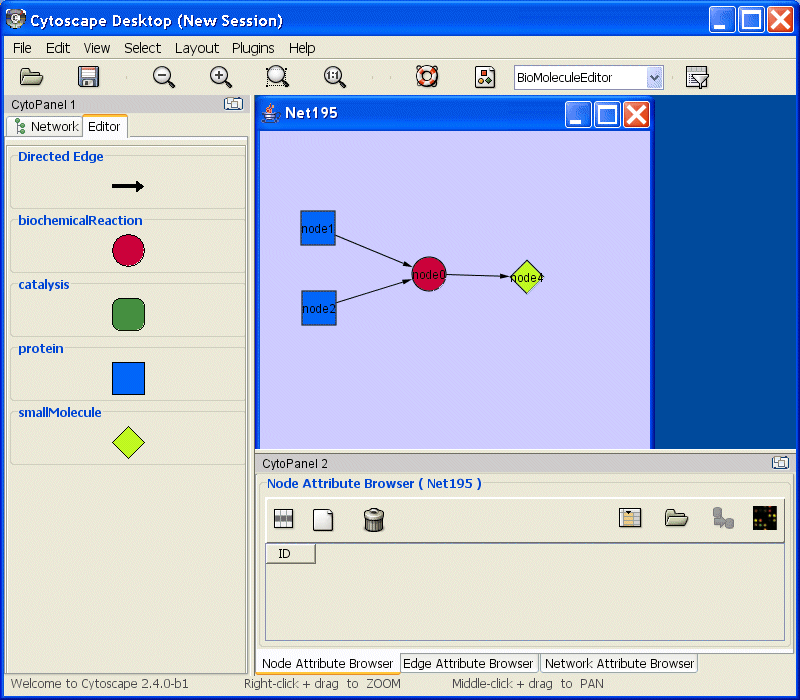Float CytoPanel 1 using its dock icon
The image size is (800, 700).
[x=233, y=103]
